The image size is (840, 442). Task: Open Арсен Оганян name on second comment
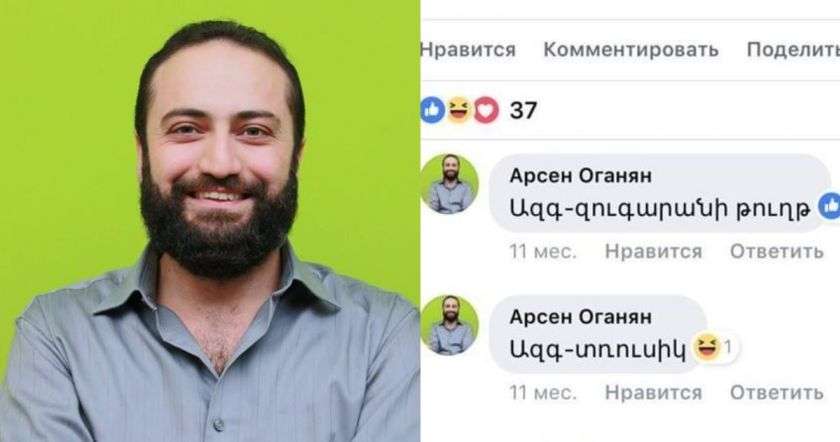pos(581,317)
